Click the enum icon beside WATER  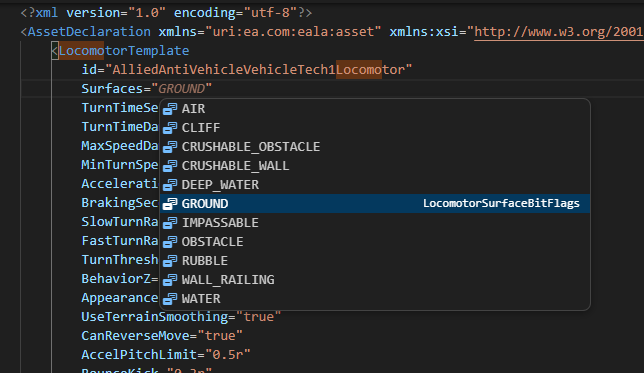tap(170, 299)
